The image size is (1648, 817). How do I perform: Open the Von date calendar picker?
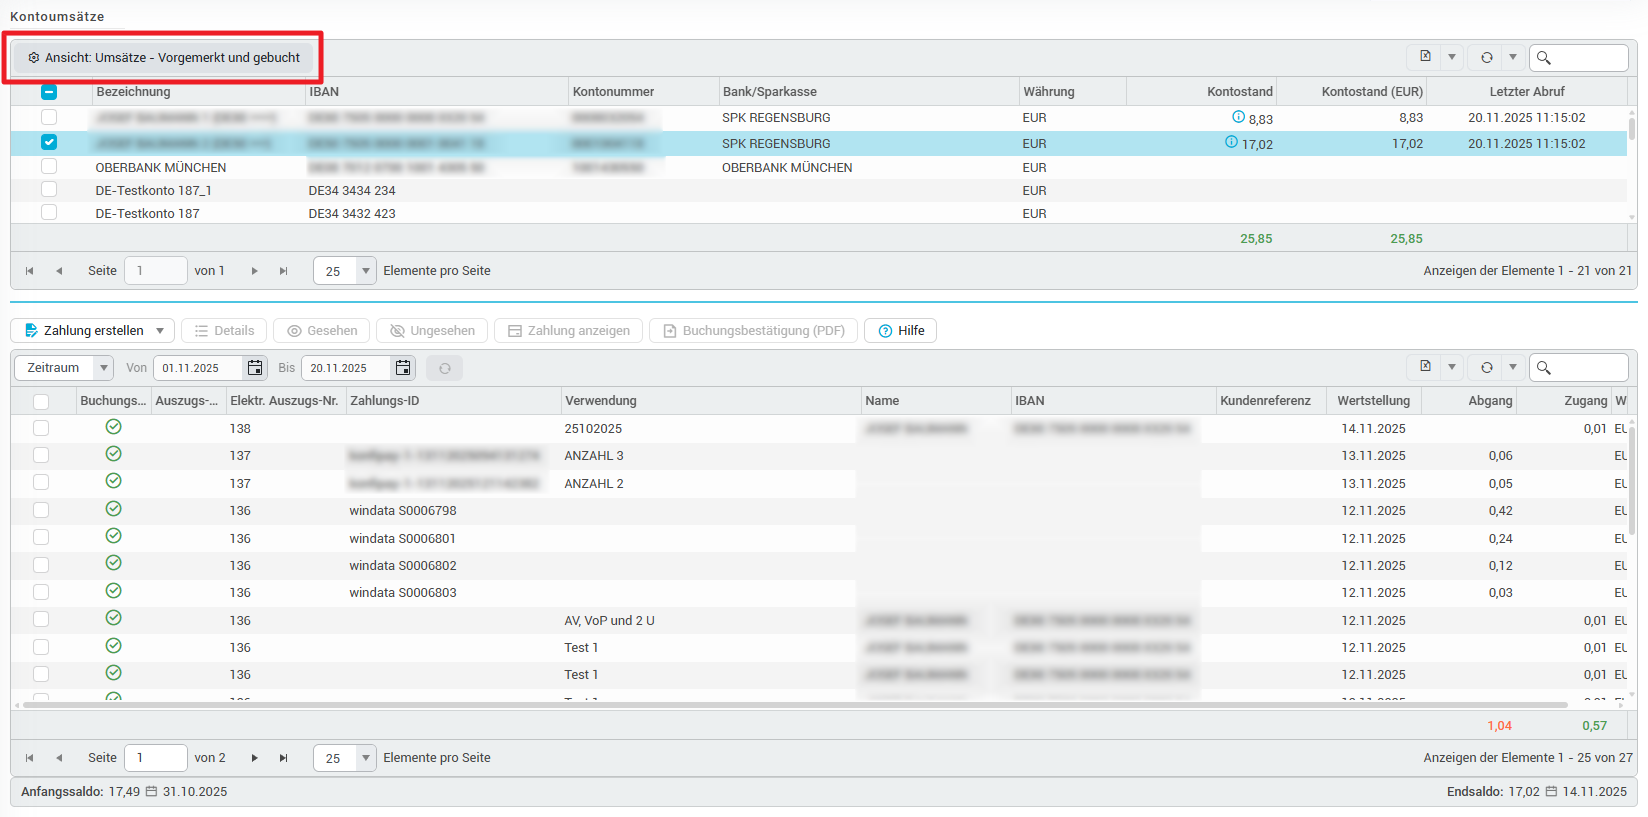(255, 368)
